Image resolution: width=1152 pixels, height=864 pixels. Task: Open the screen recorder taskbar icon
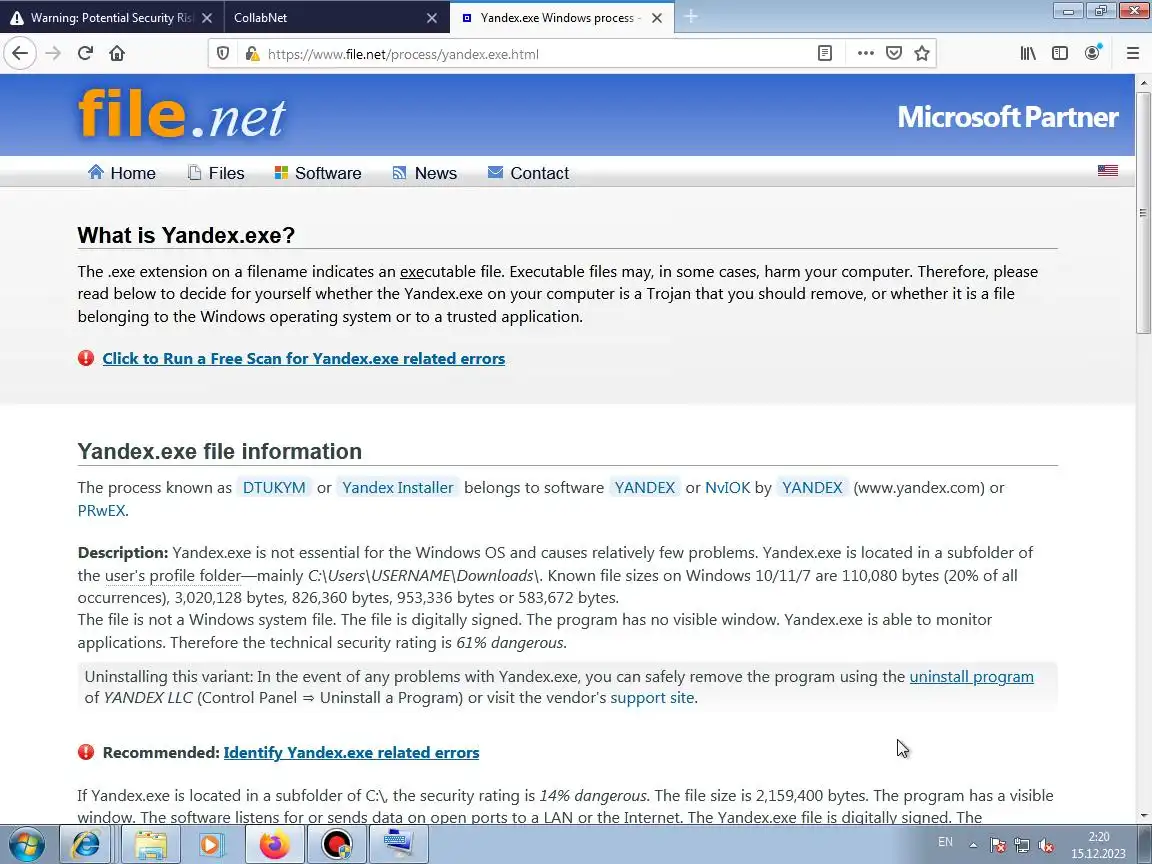tap(336, 845)
